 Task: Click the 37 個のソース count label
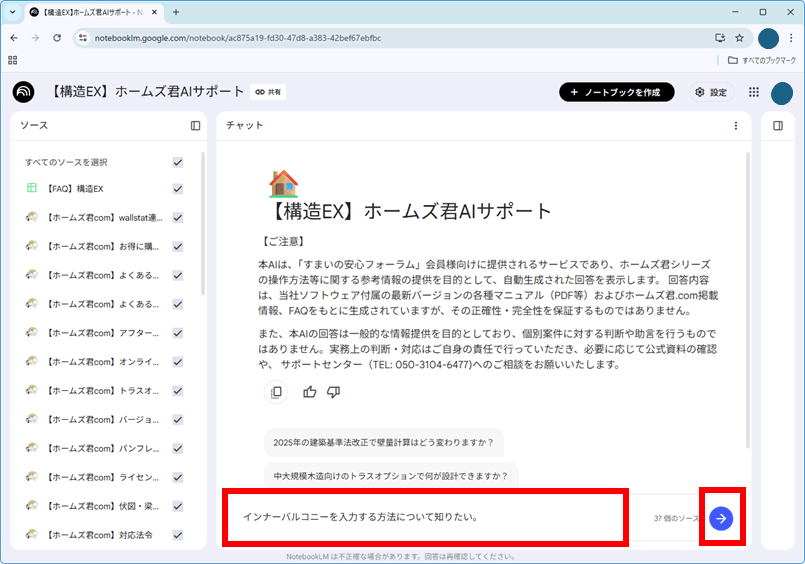click(676, 518)
